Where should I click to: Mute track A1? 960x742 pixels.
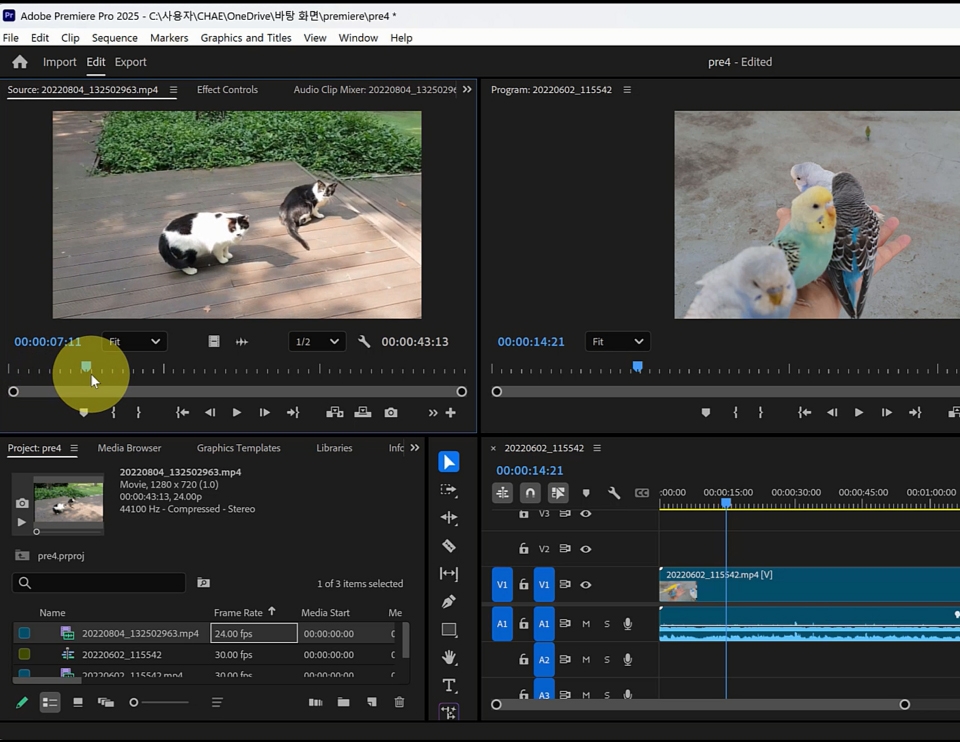586,624
